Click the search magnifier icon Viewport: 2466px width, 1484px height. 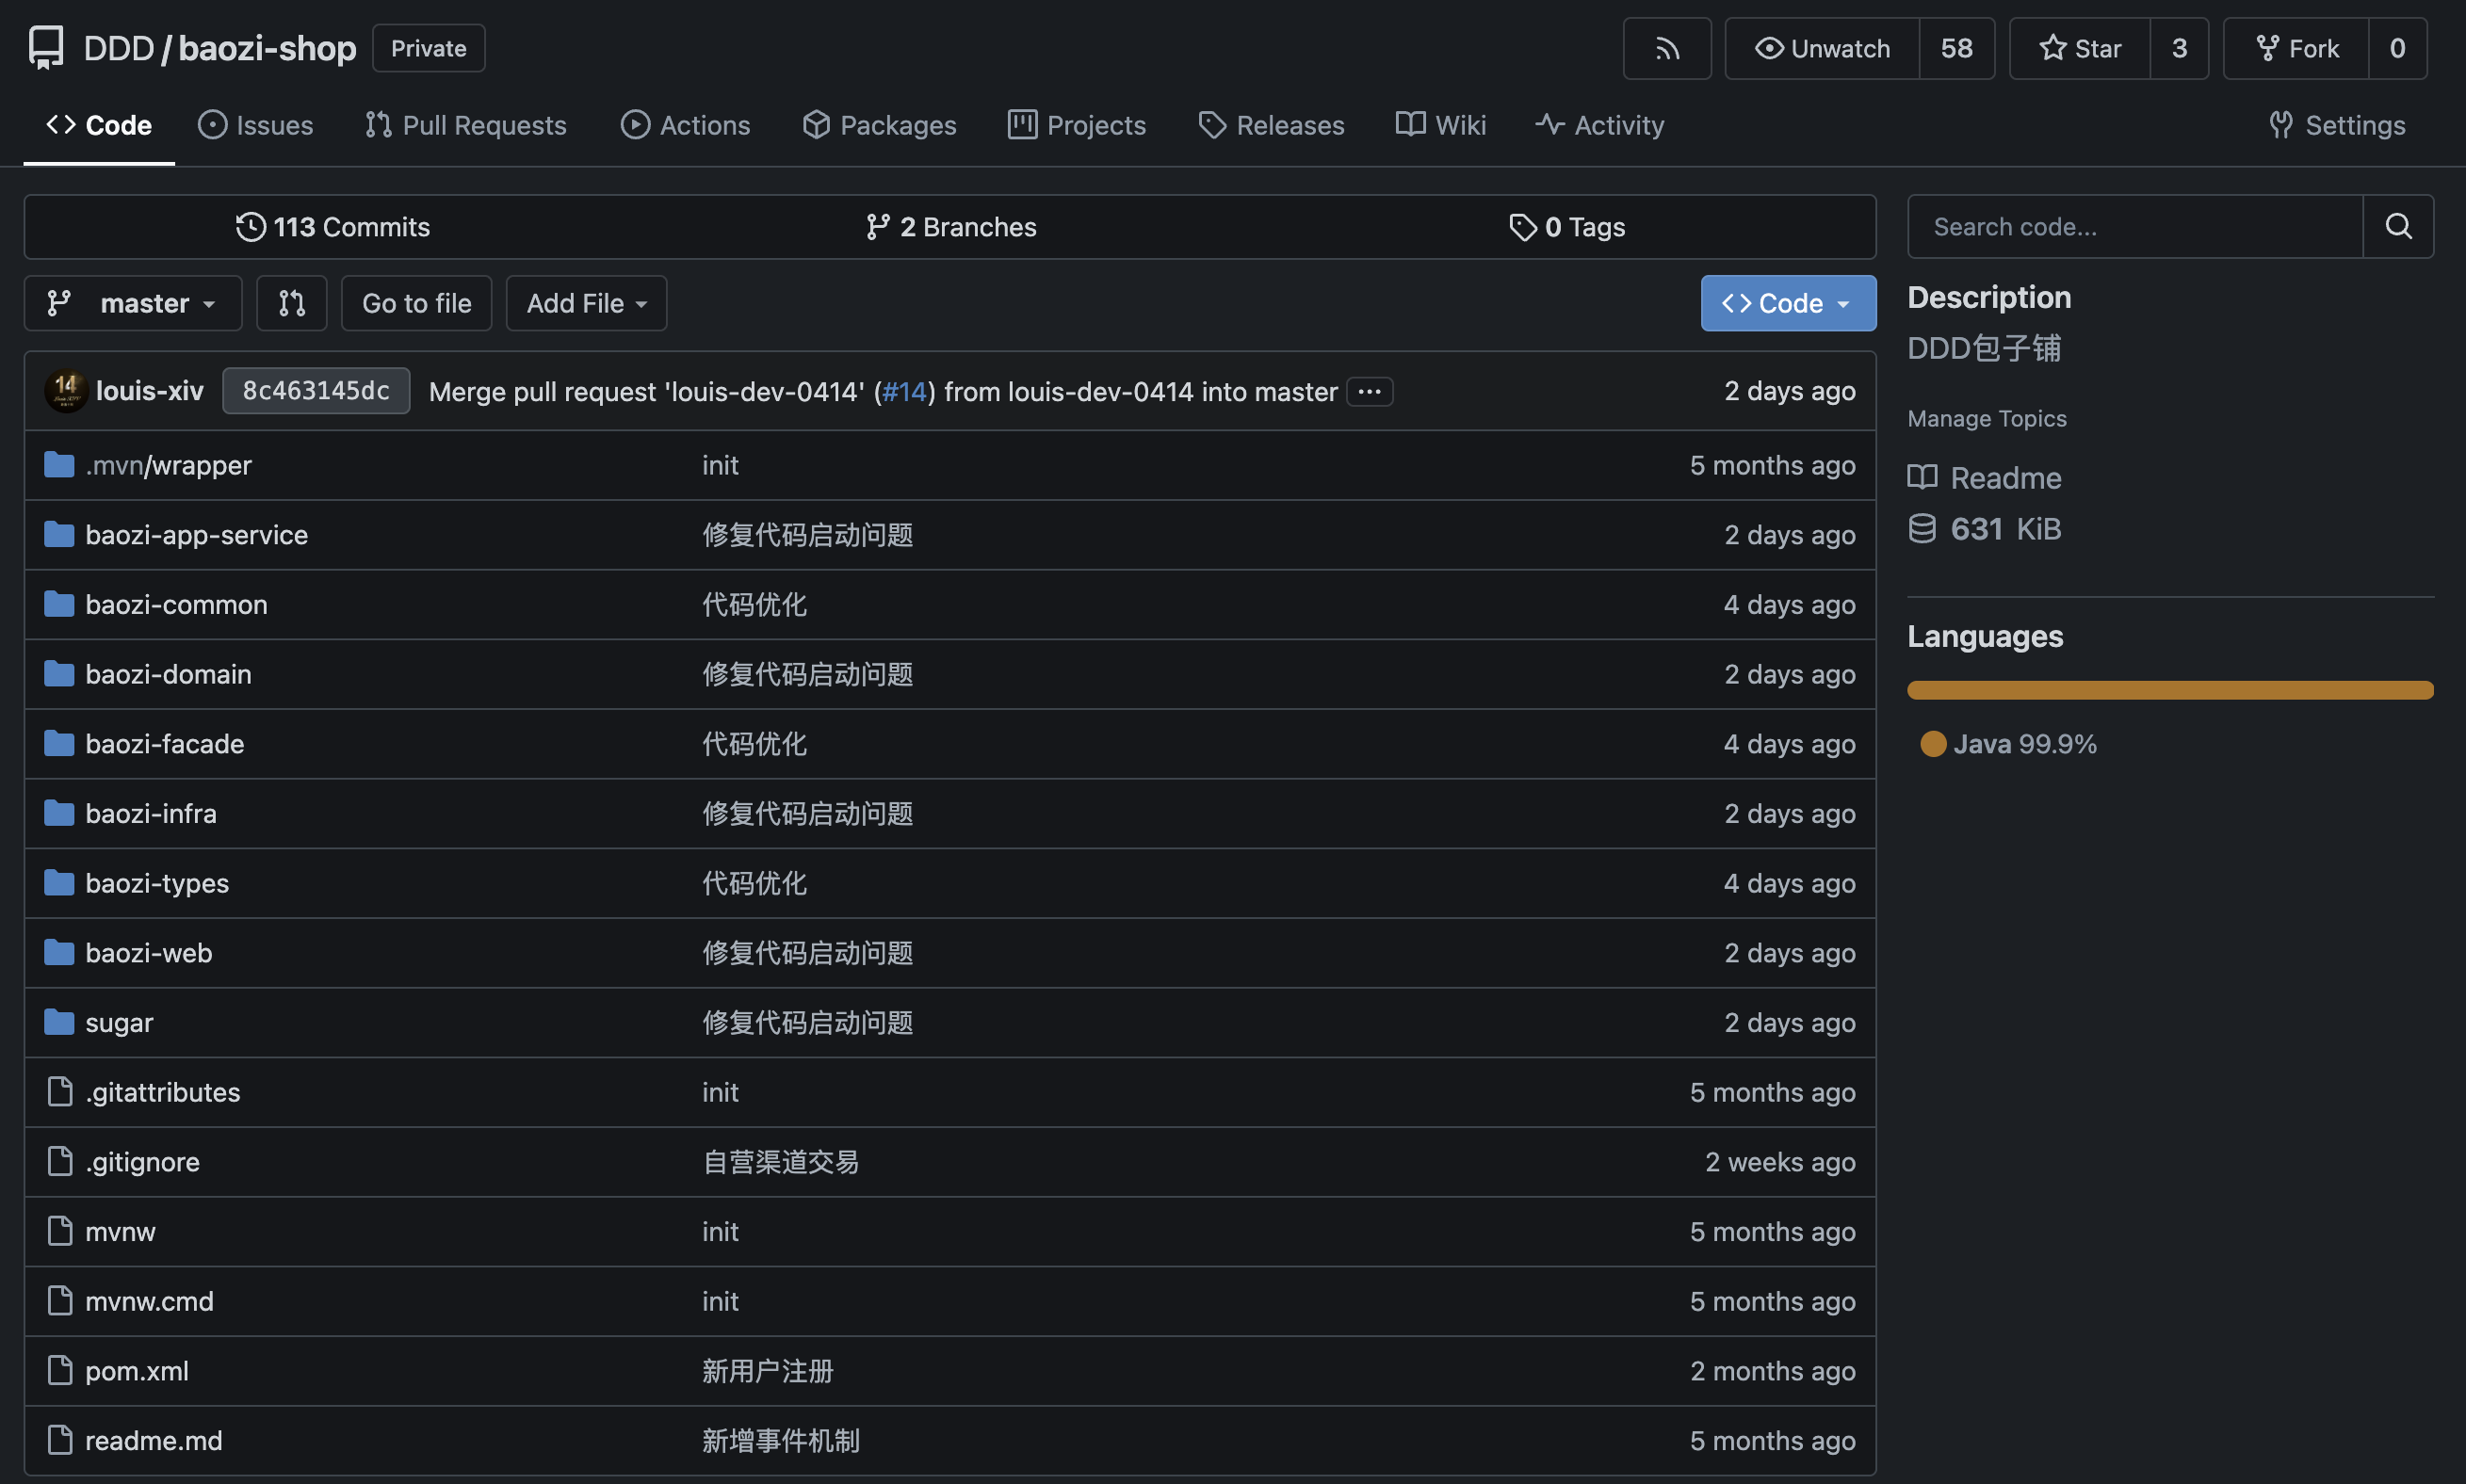pyautogui.click(x=2398, y=226)
